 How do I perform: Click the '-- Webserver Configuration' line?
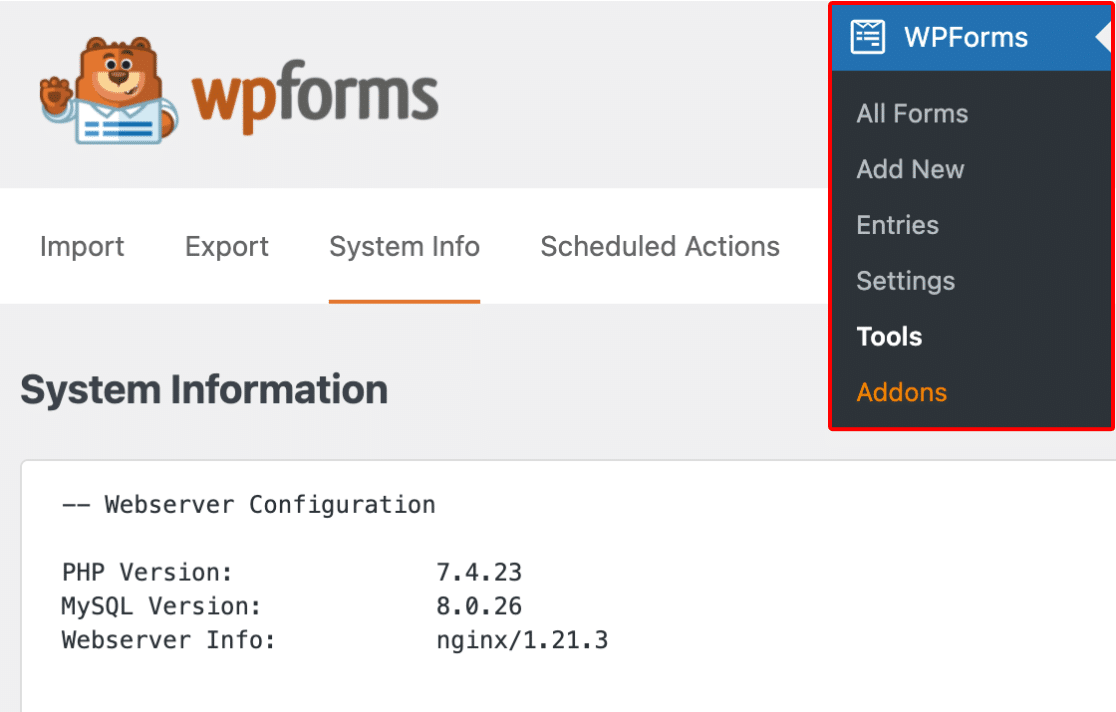click(248, 505)
